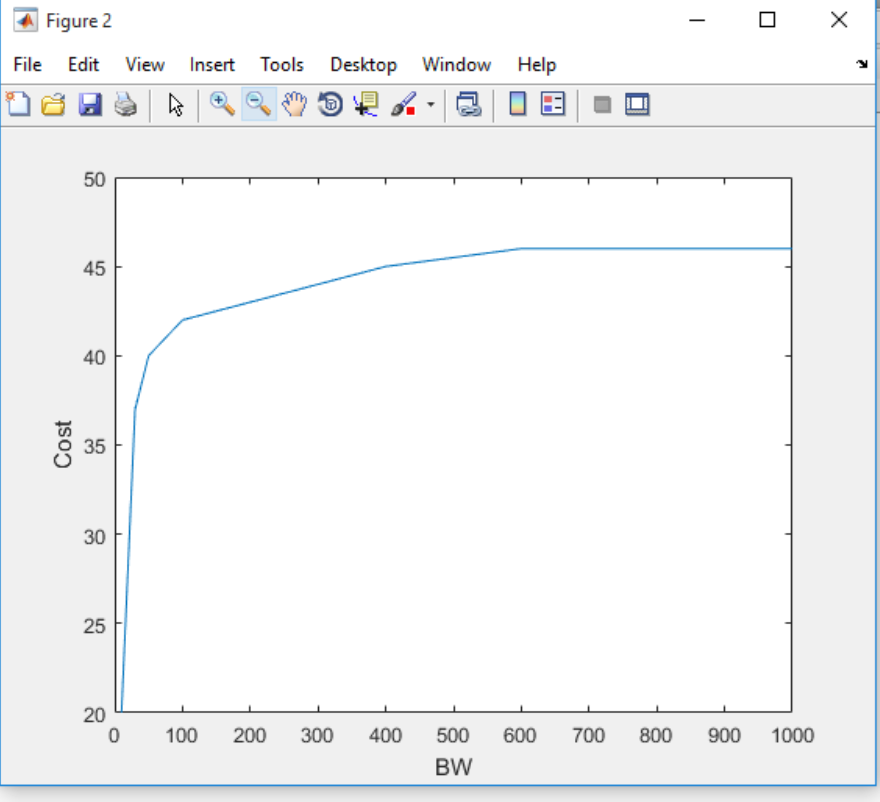Open a file with the folder icon
Viewport: 880px width, 802px height.
[53, 104]
